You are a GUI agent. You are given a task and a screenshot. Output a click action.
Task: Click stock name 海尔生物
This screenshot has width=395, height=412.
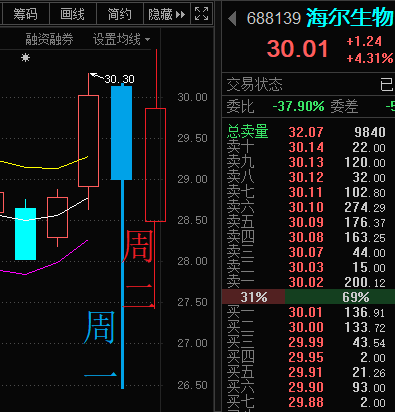(350, 17)
